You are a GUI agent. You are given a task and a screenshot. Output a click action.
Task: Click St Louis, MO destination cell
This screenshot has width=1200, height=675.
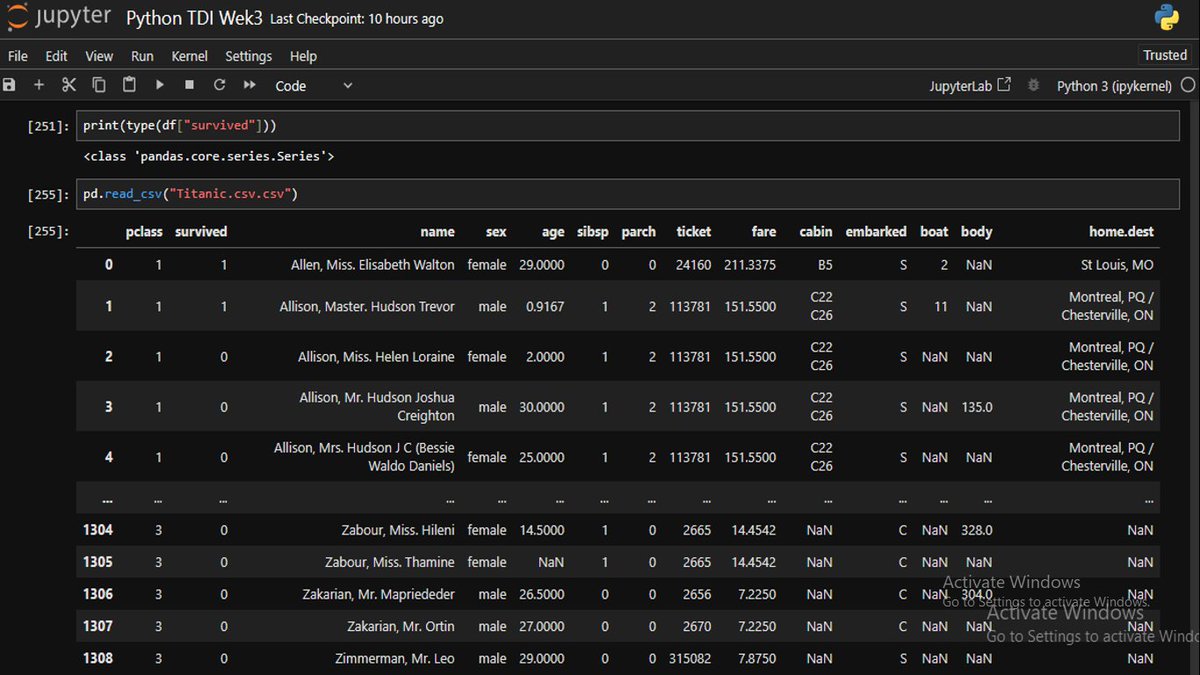pos(1117,265)
